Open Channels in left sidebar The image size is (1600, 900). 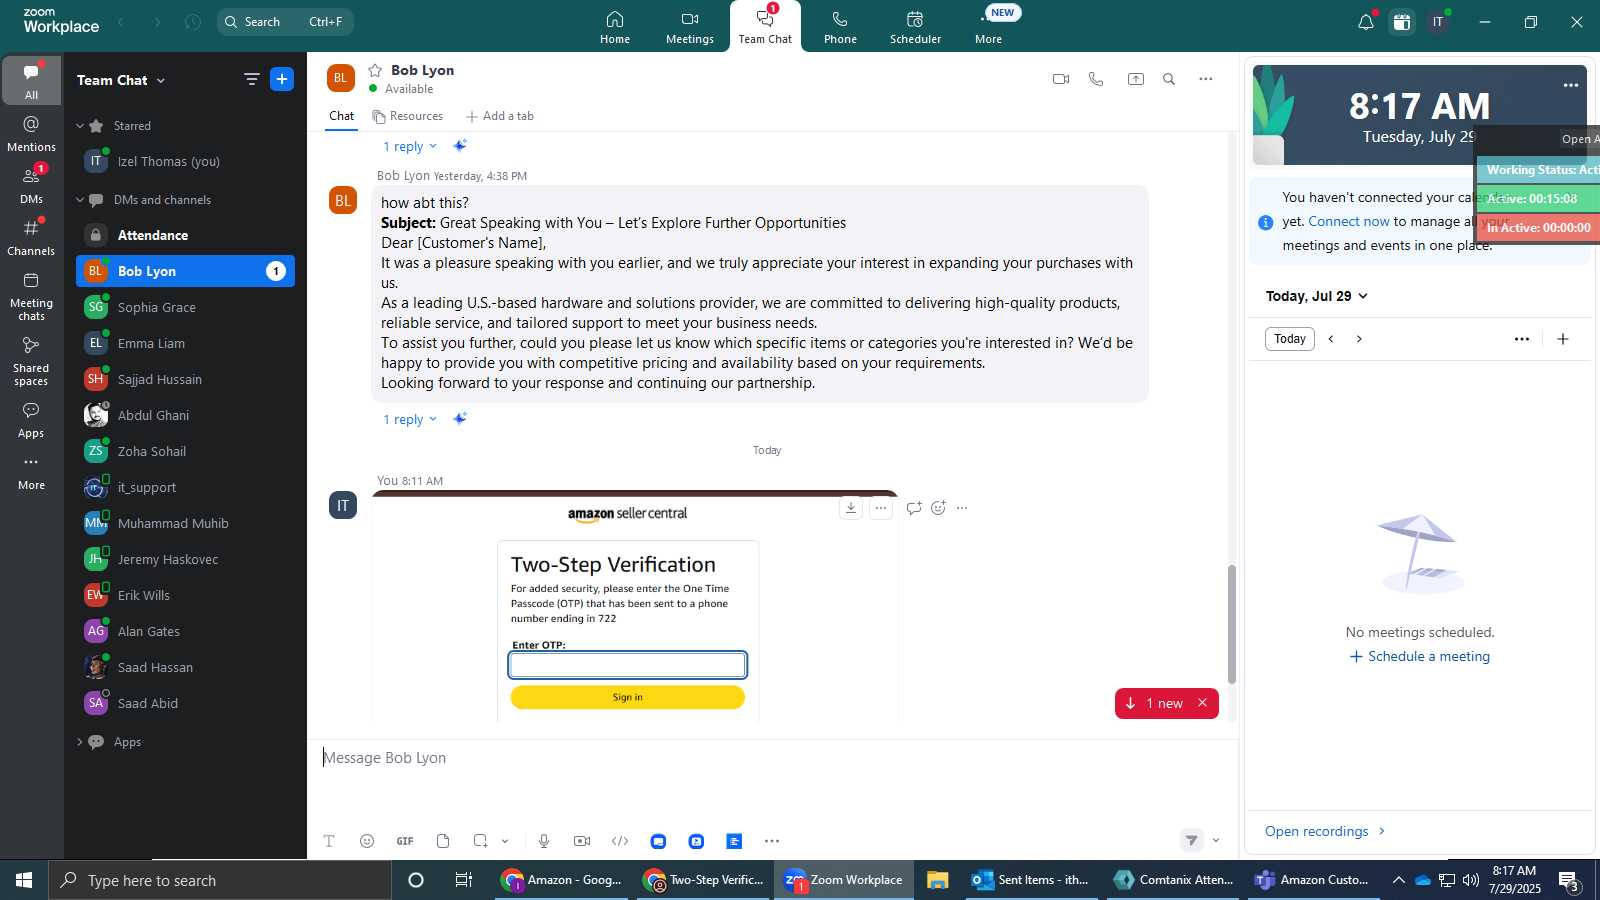click(x=31, y=237)
